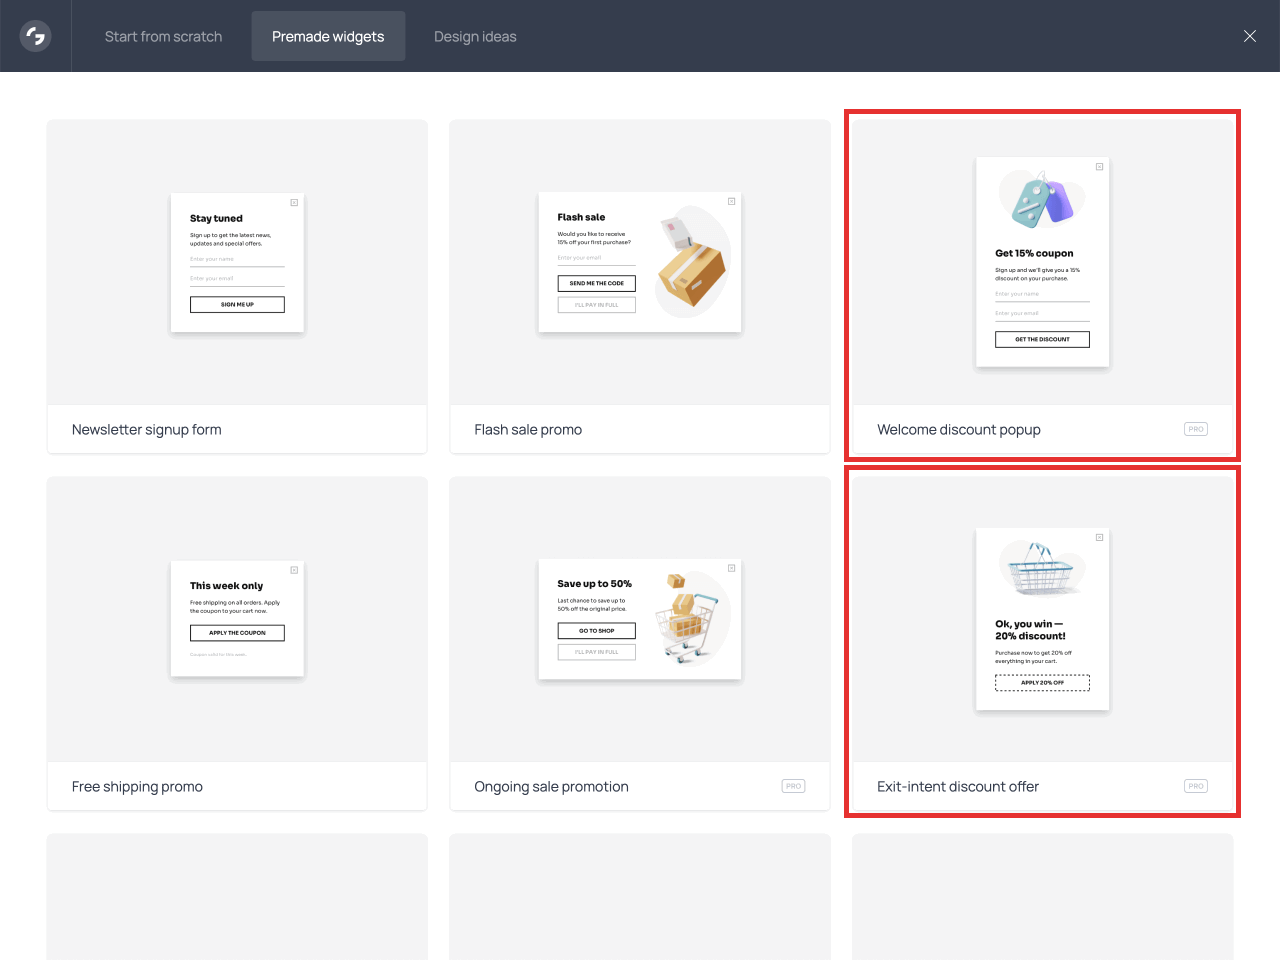
Task: Click PRO badge on Welcome discount popup
Action: click(1195, 429)
